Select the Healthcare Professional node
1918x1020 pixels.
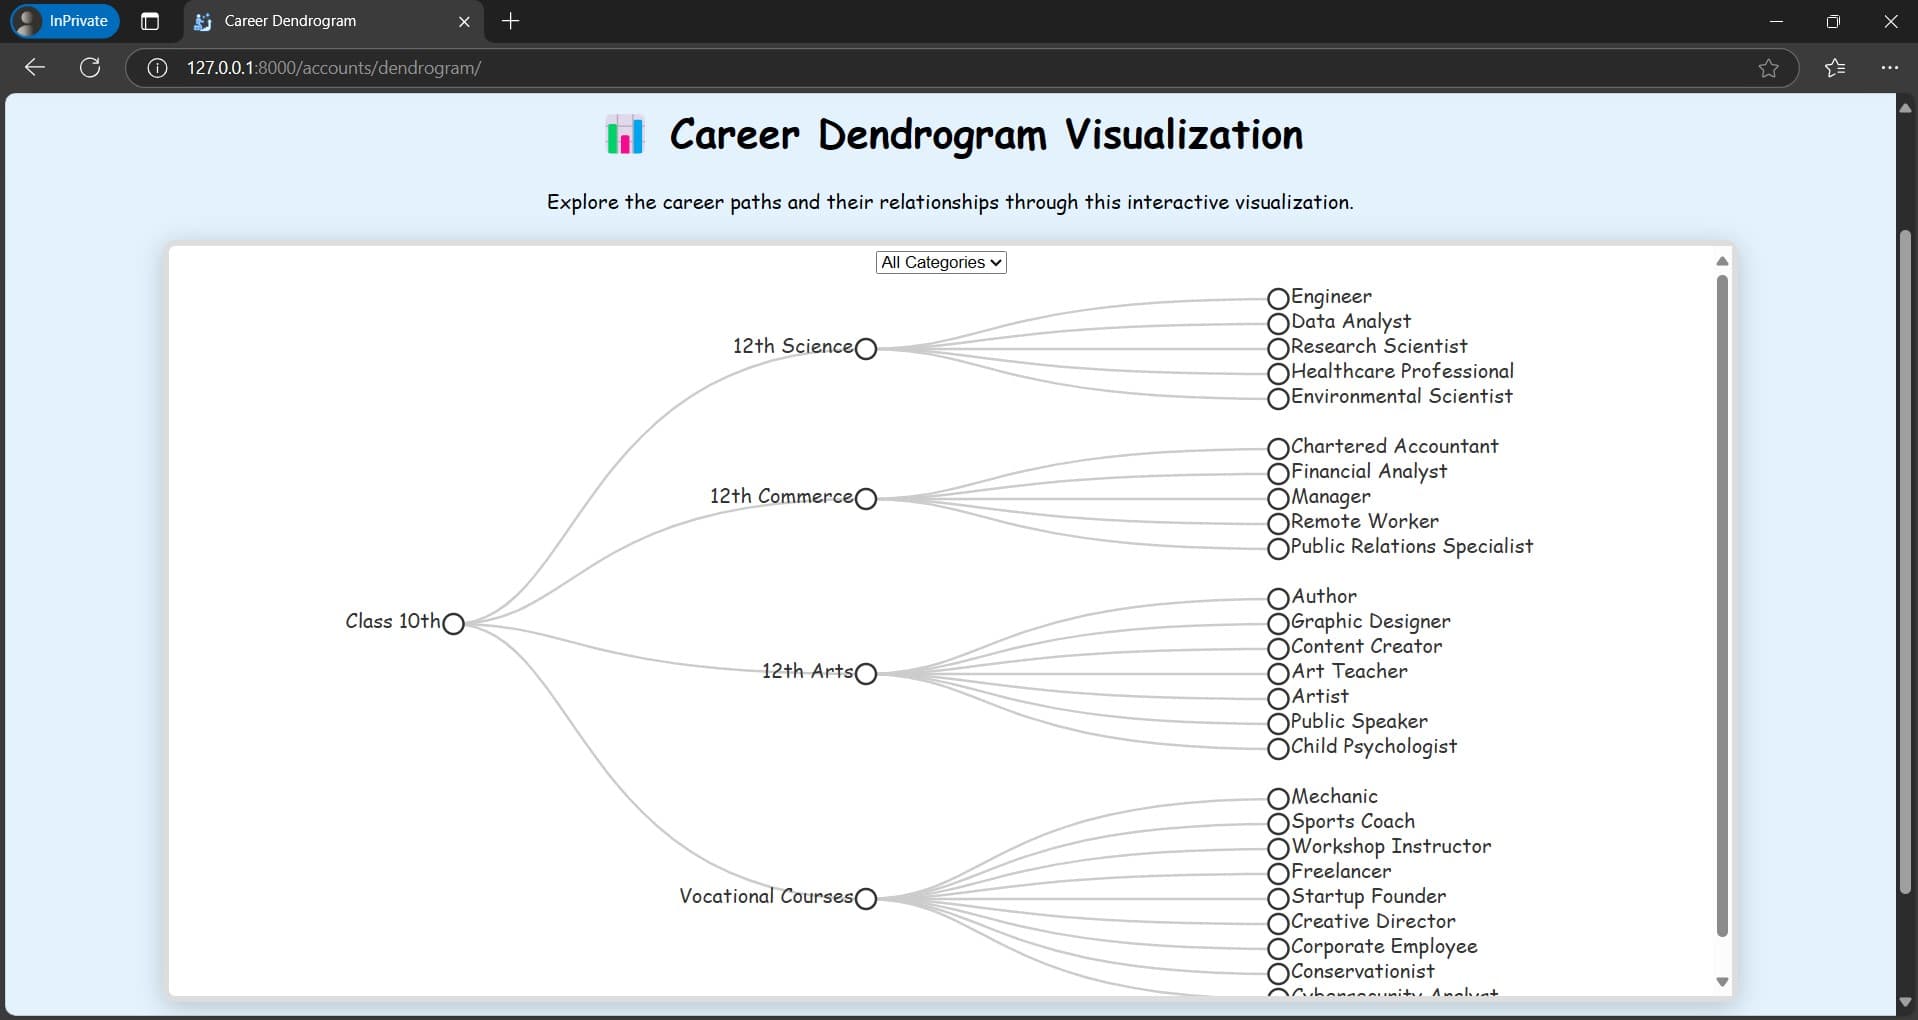click(1278, 374)
